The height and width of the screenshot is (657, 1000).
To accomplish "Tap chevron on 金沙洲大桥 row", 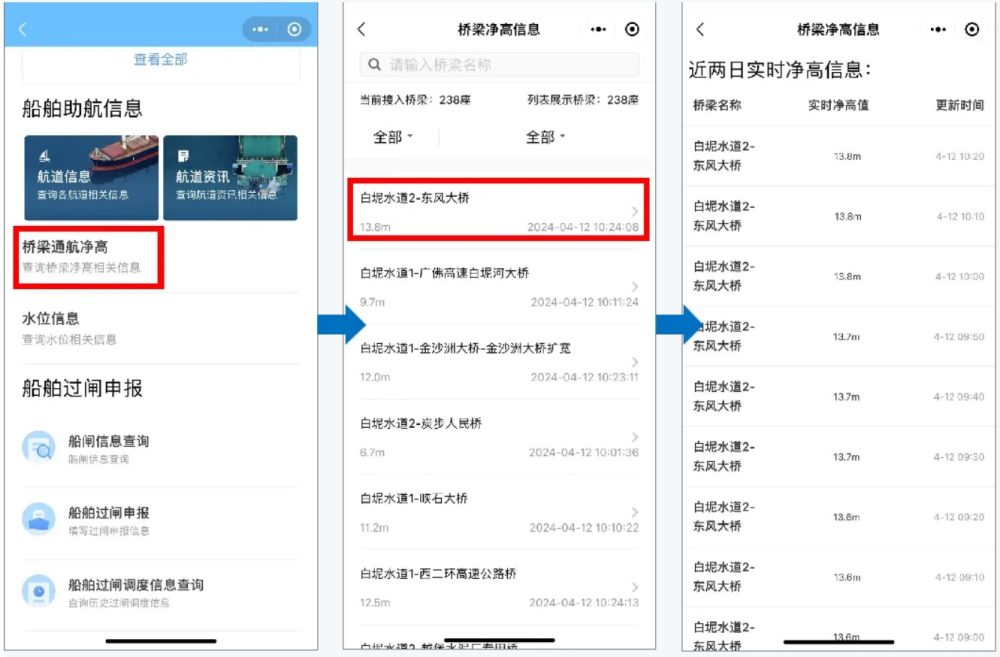I will [635, 362].
